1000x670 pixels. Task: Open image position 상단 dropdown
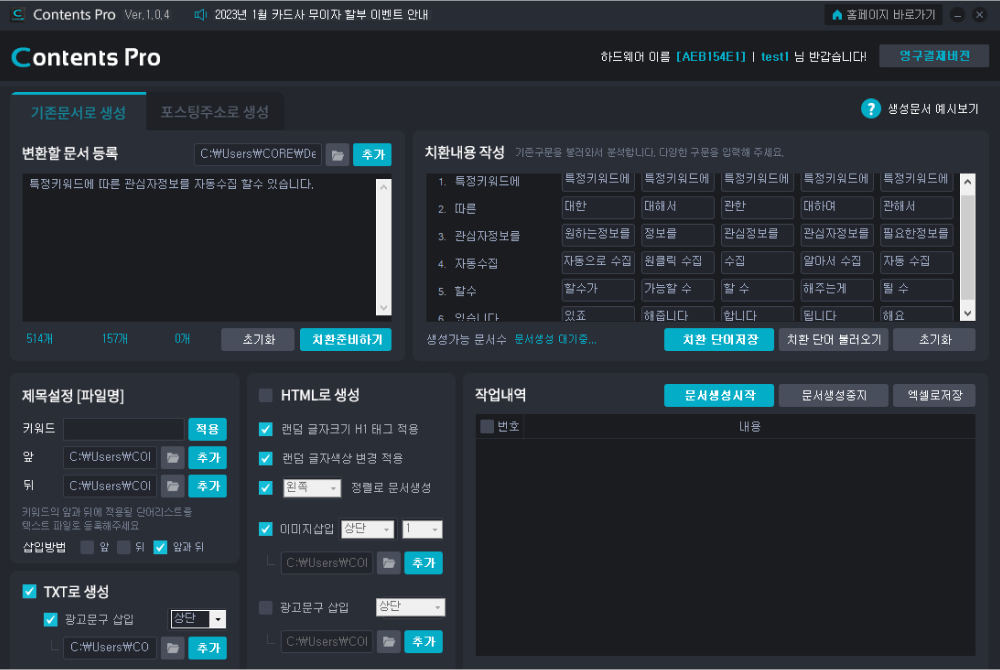(367, 528)
